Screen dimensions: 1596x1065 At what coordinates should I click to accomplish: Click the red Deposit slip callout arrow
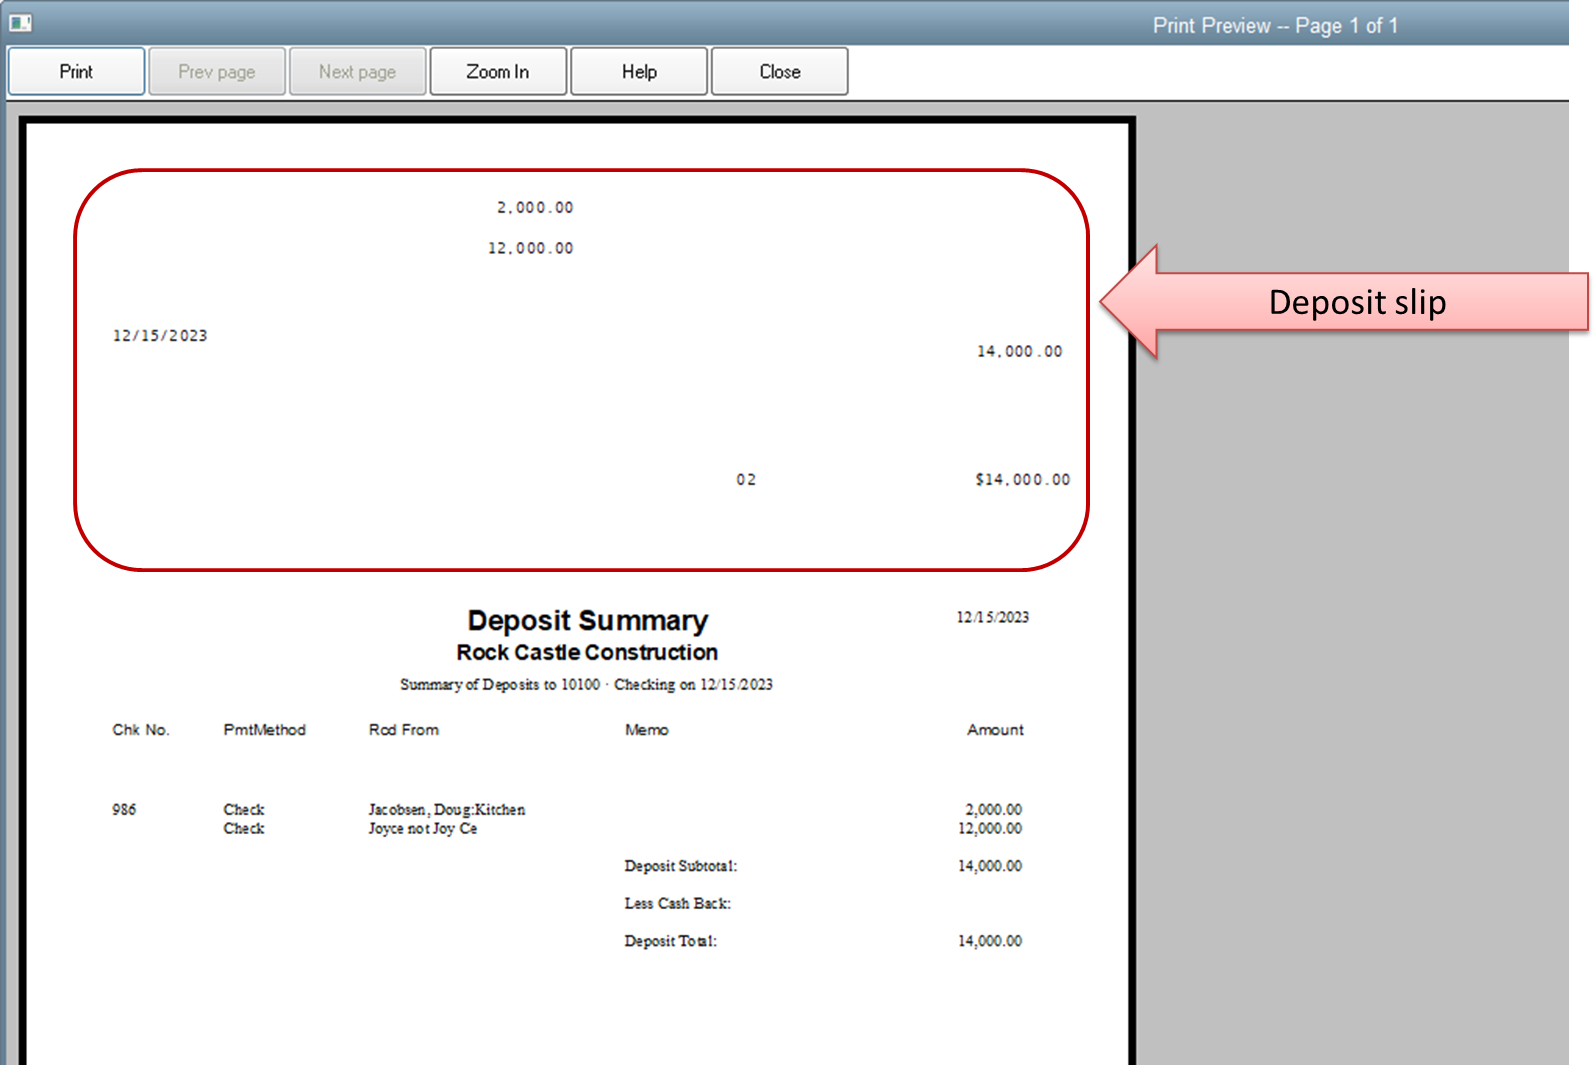1345,302
